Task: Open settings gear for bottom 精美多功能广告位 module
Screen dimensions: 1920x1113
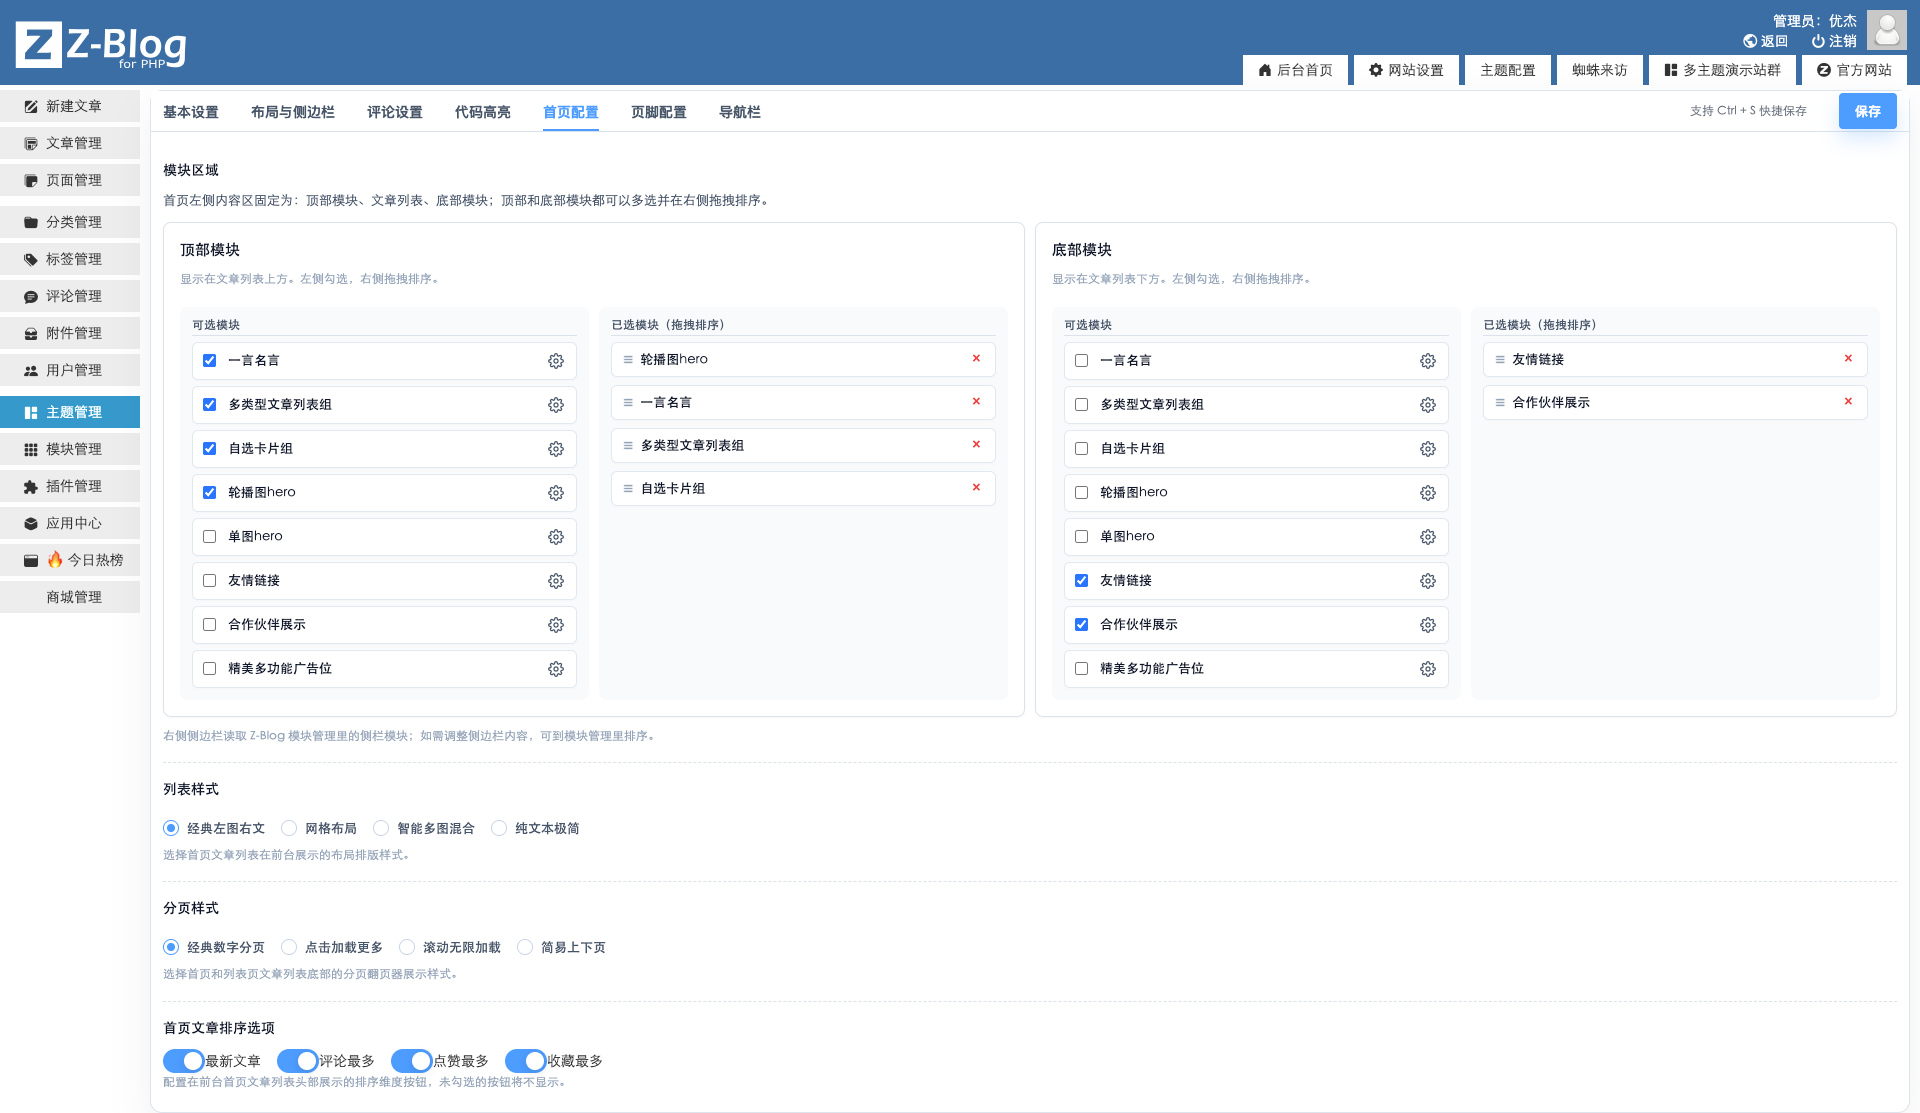Action: click(1428, 669)
